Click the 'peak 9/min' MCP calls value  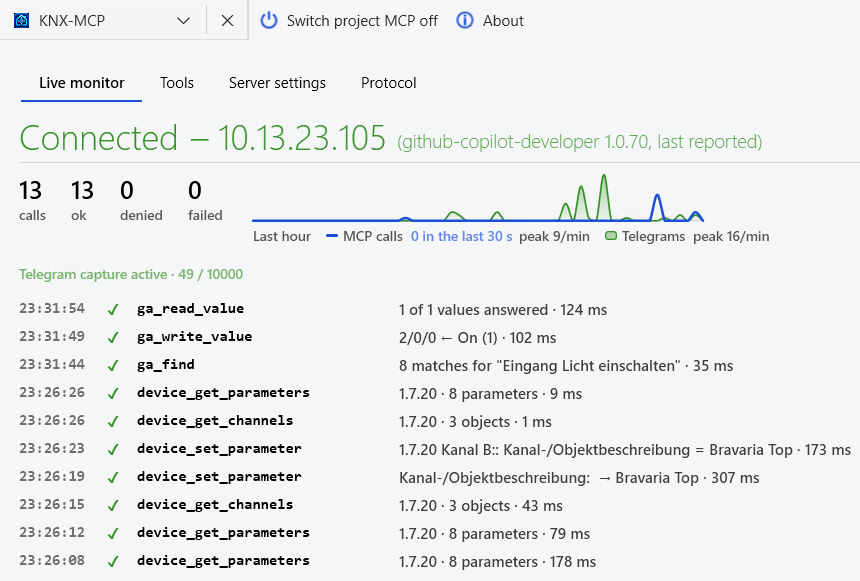(x=555, y=236)
